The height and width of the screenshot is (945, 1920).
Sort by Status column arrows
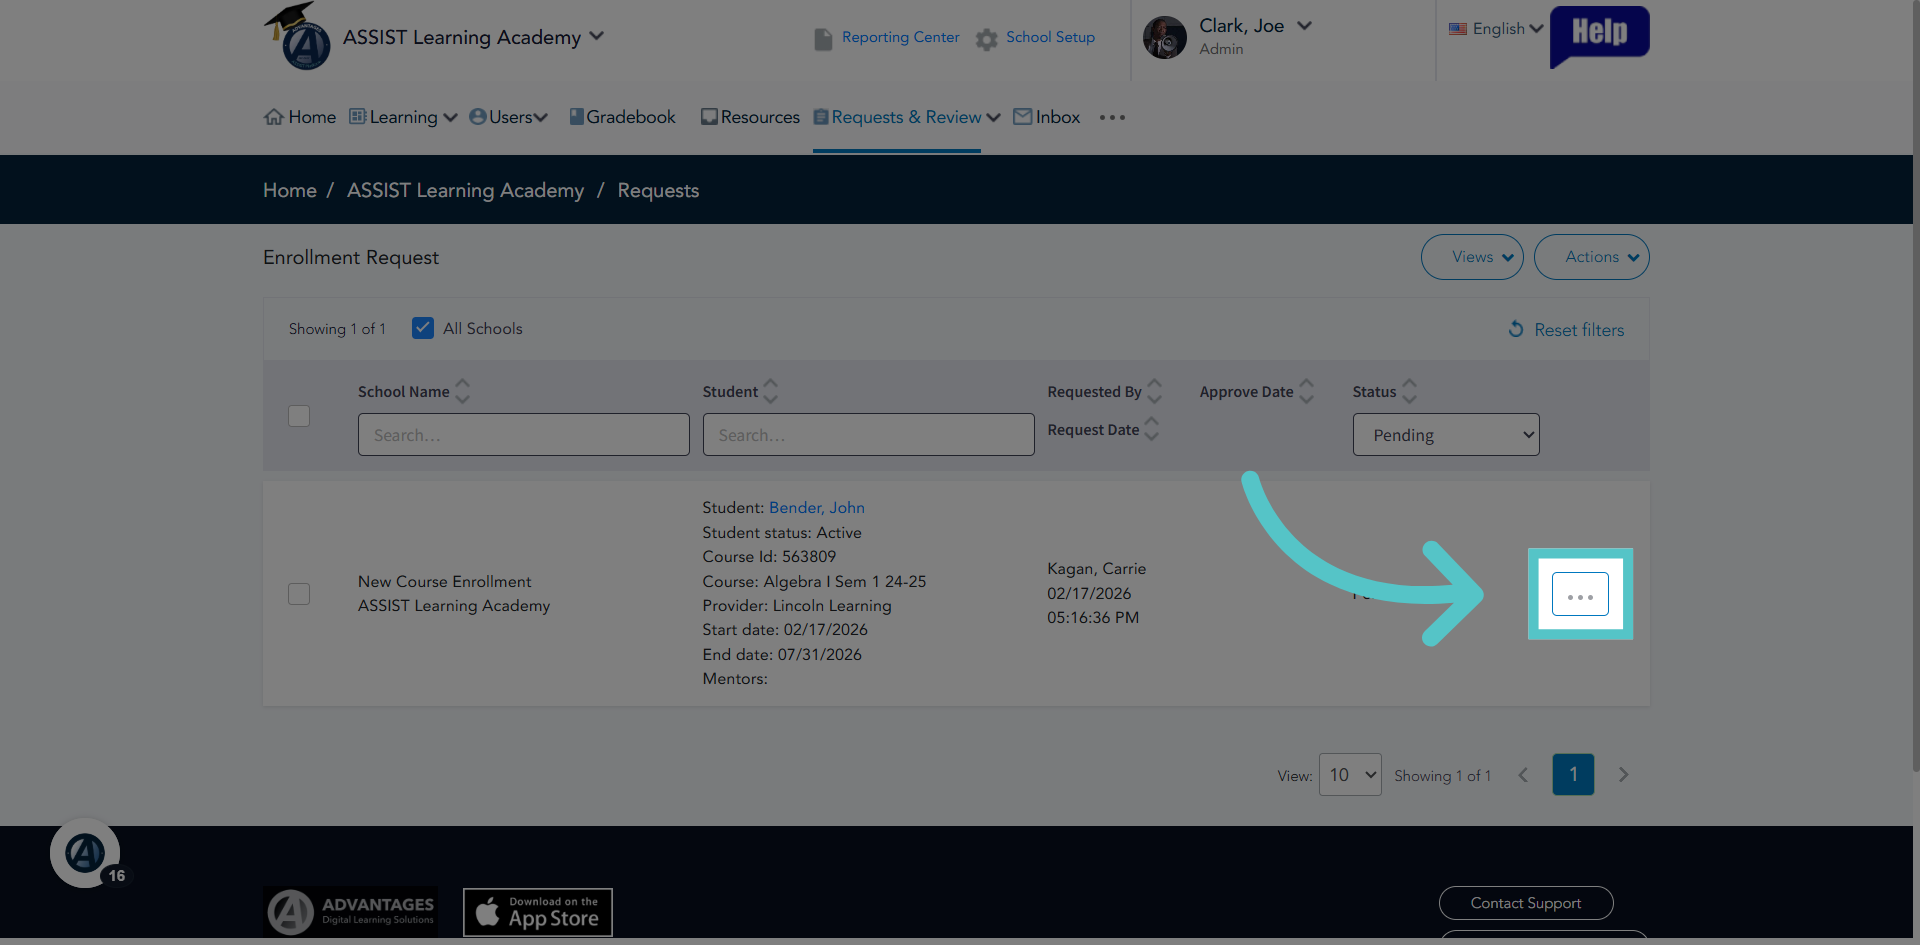(1409, 391)
